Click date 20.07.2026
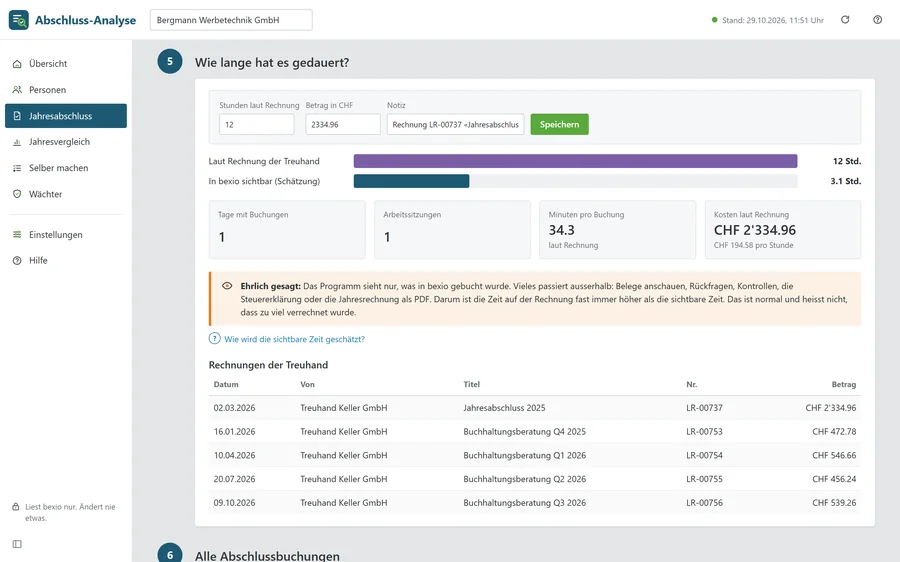The height and width of the screenshot is (562, 900). [234, 479]
